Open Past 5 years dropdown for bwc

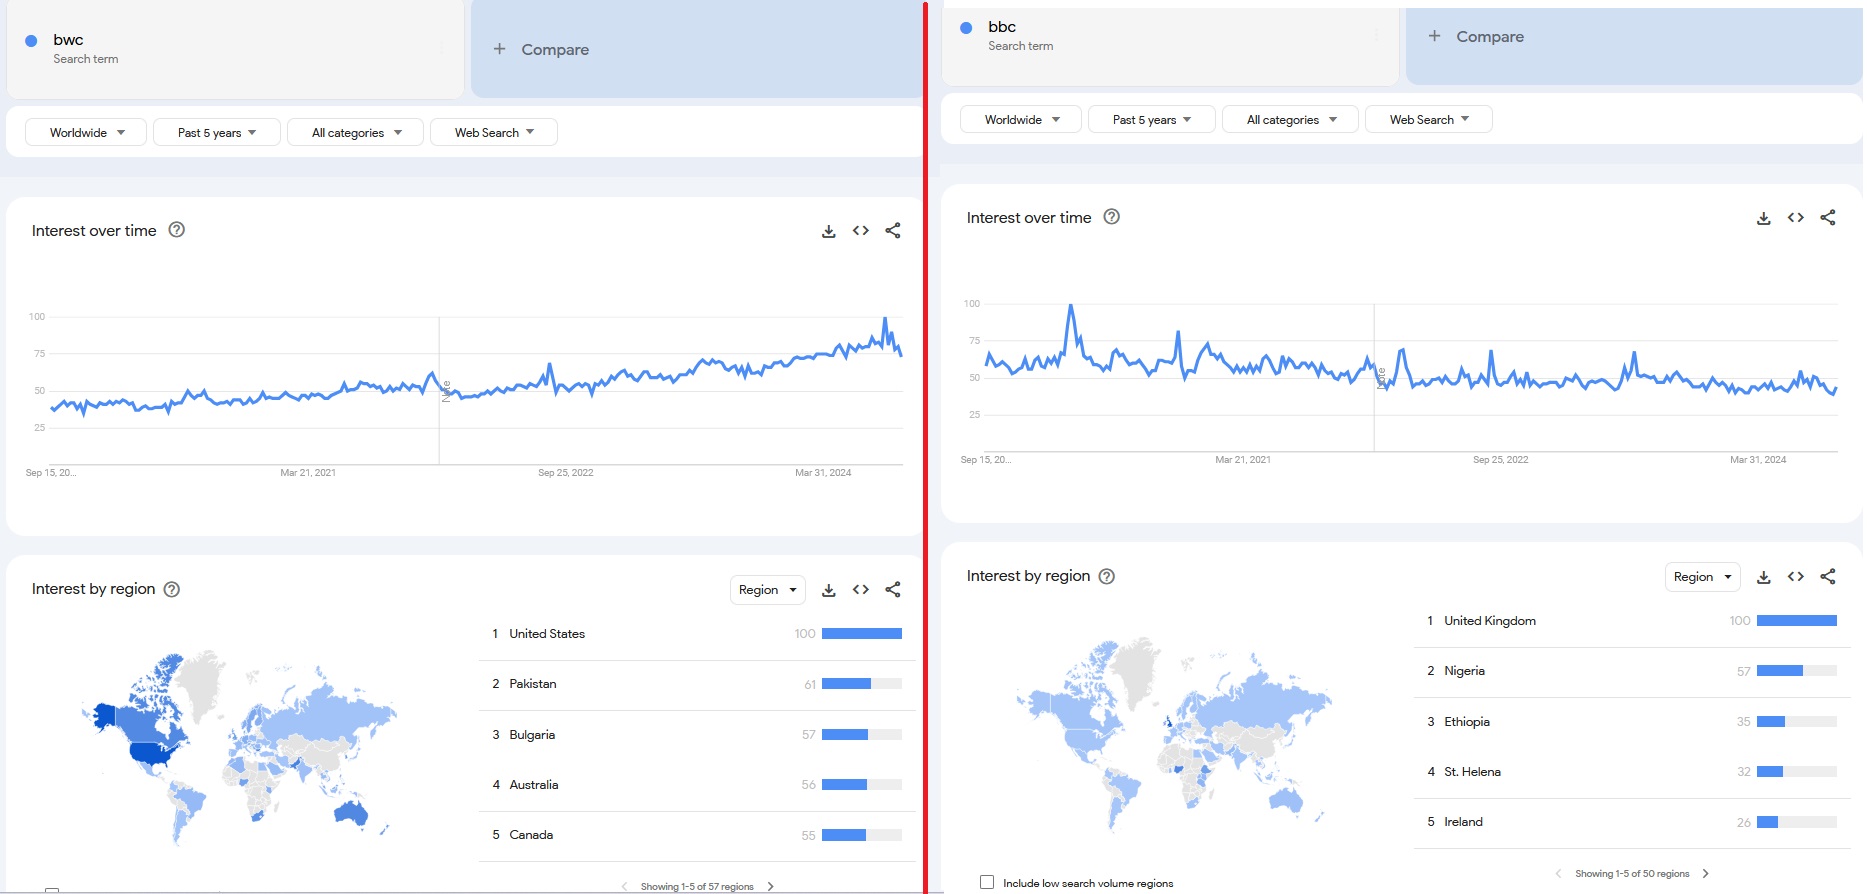pyautogui.click(x=217, y=132)
